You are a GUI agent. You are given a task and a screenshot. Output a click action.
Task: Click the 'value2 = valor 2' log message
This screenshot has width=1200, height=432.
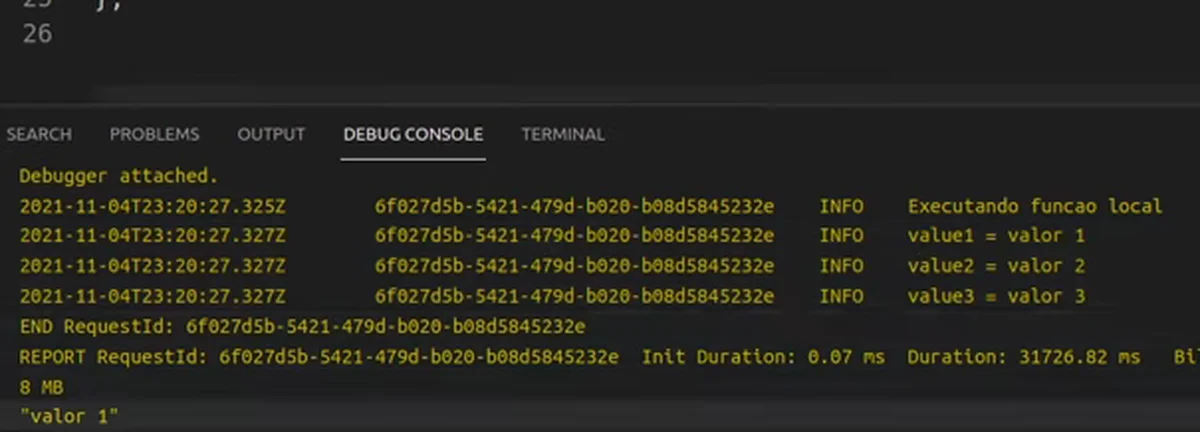pyautogui.click(x=996, y=266)
